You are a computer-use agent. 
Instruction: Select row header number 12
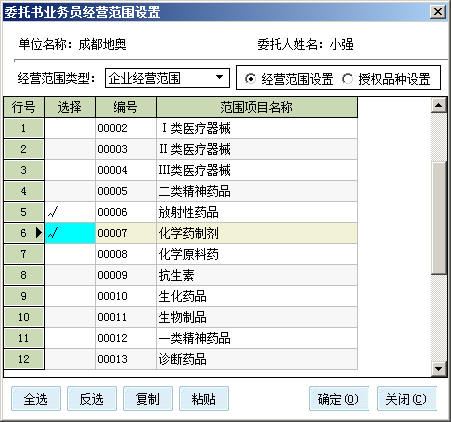click(24, 359)
